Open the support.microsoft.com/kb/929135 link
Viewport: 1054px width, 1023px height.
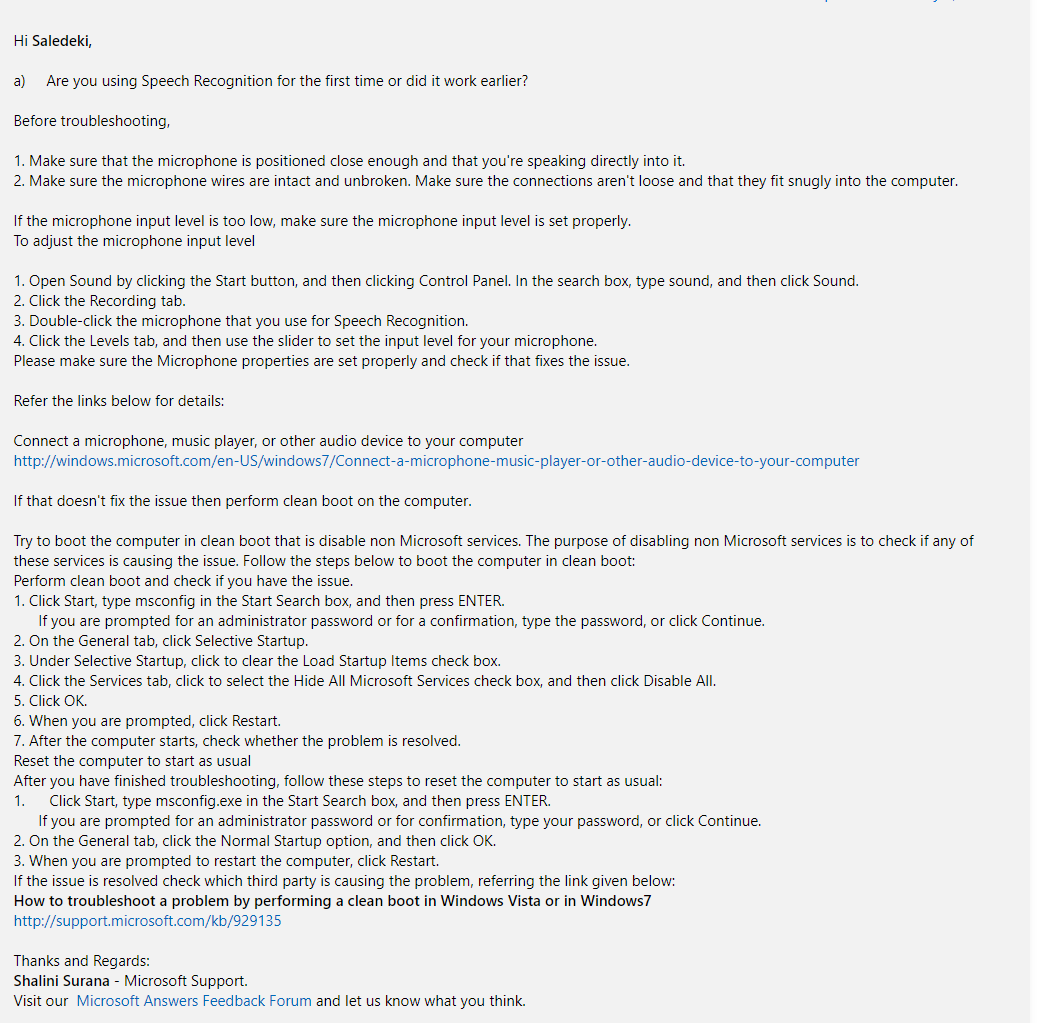coord(147,921)
